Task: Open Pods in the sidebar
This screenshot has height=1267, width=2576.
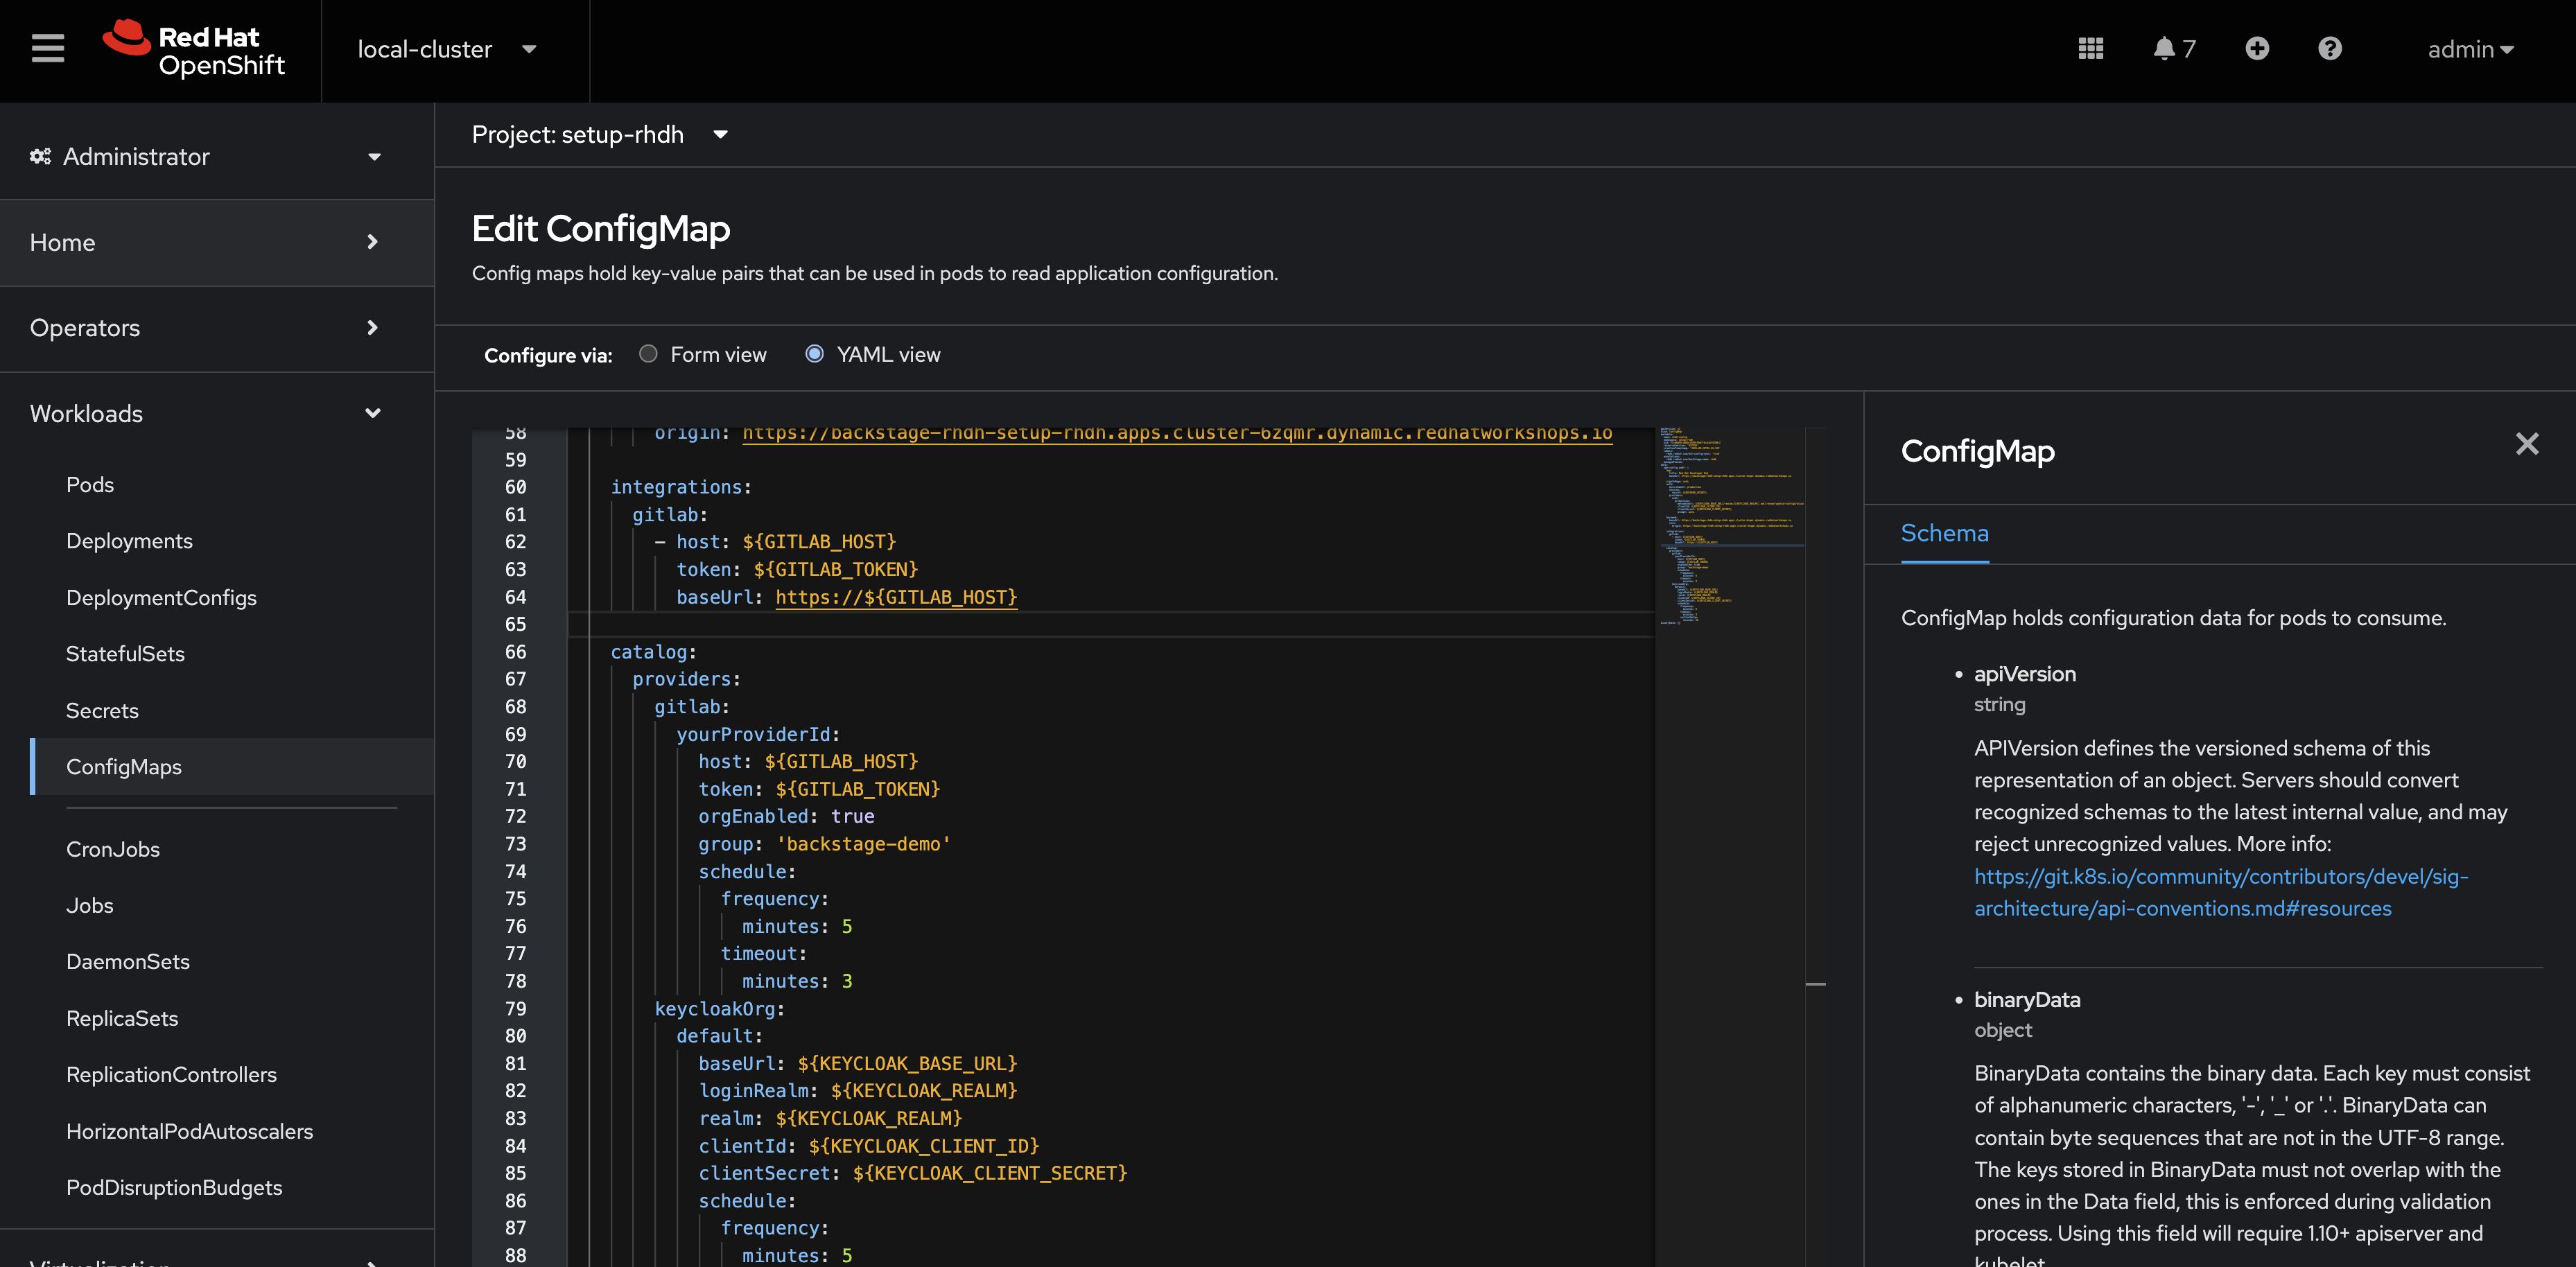Action: coord(90,485)
